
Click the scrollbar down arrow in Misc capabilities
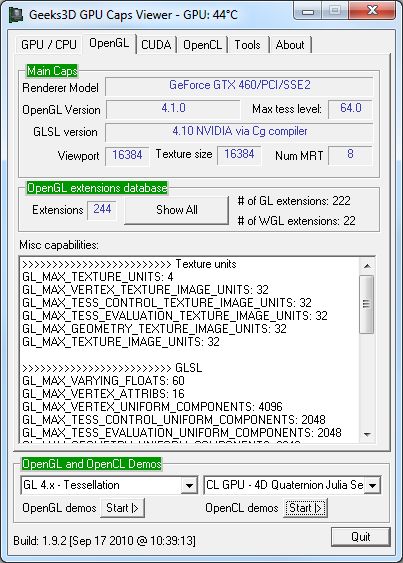coord(367,434)
